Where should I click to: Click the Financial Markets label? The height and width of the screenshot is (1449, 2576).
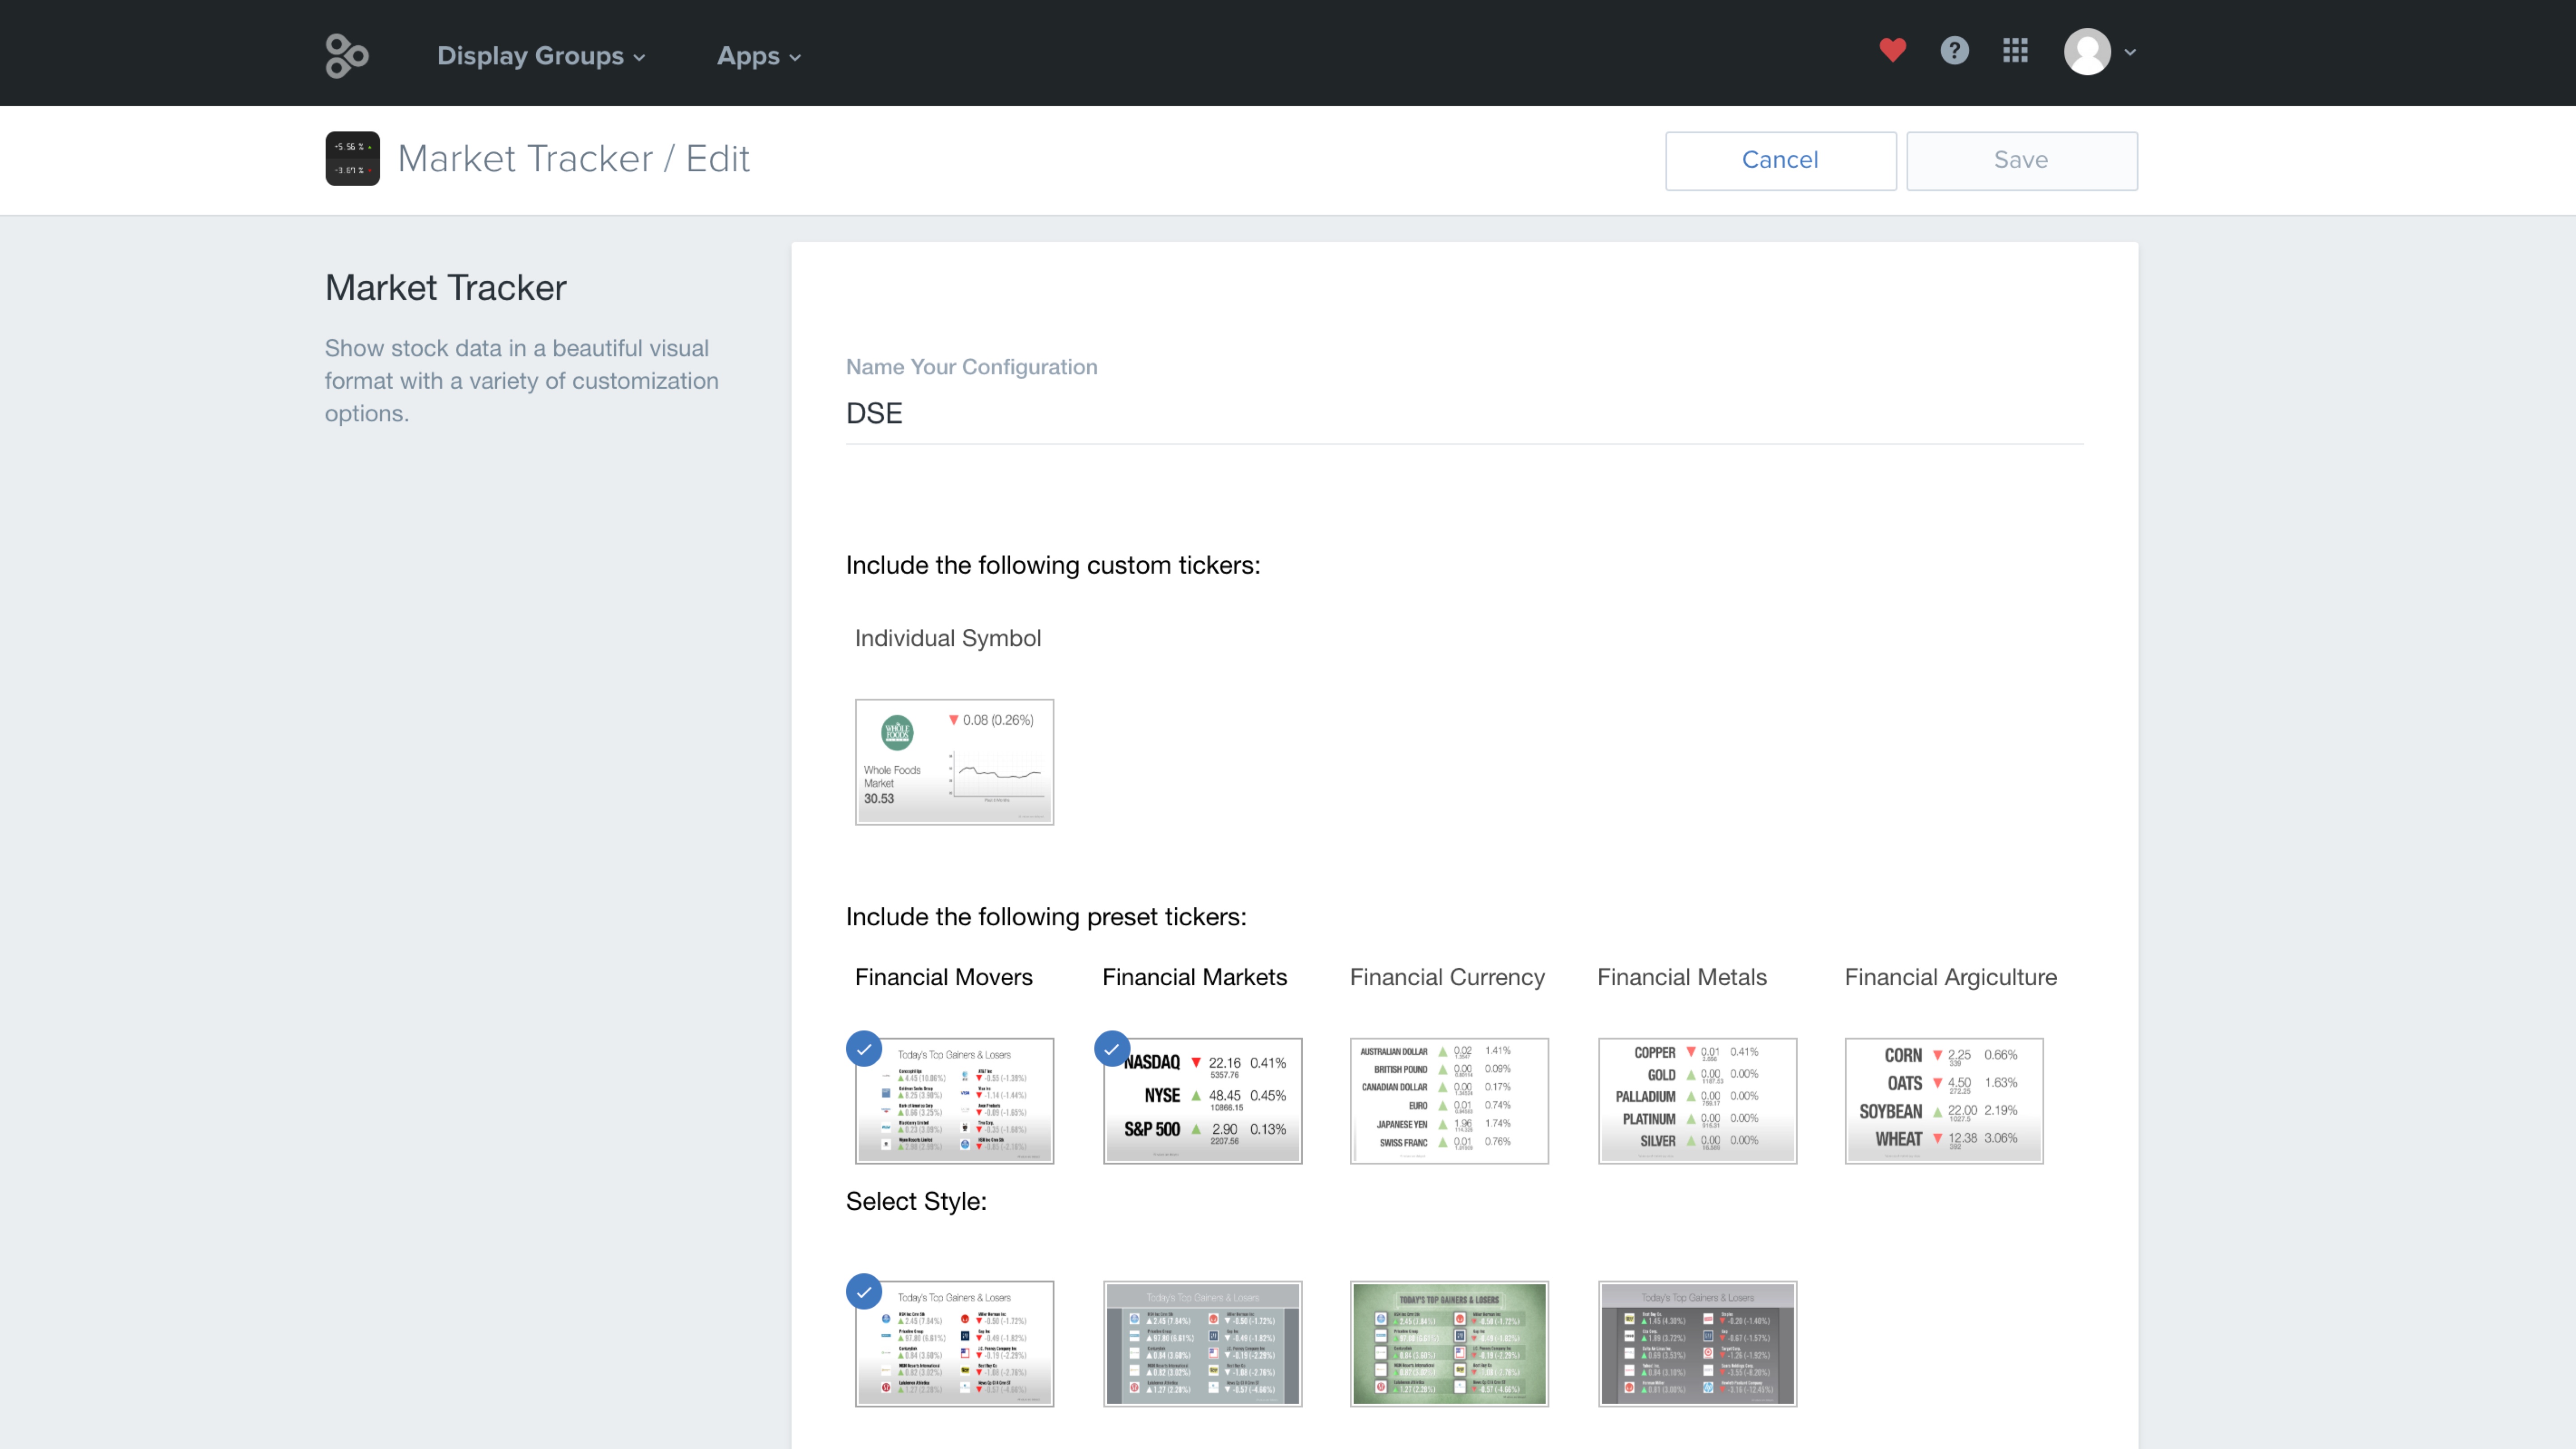coord(1194,977)
